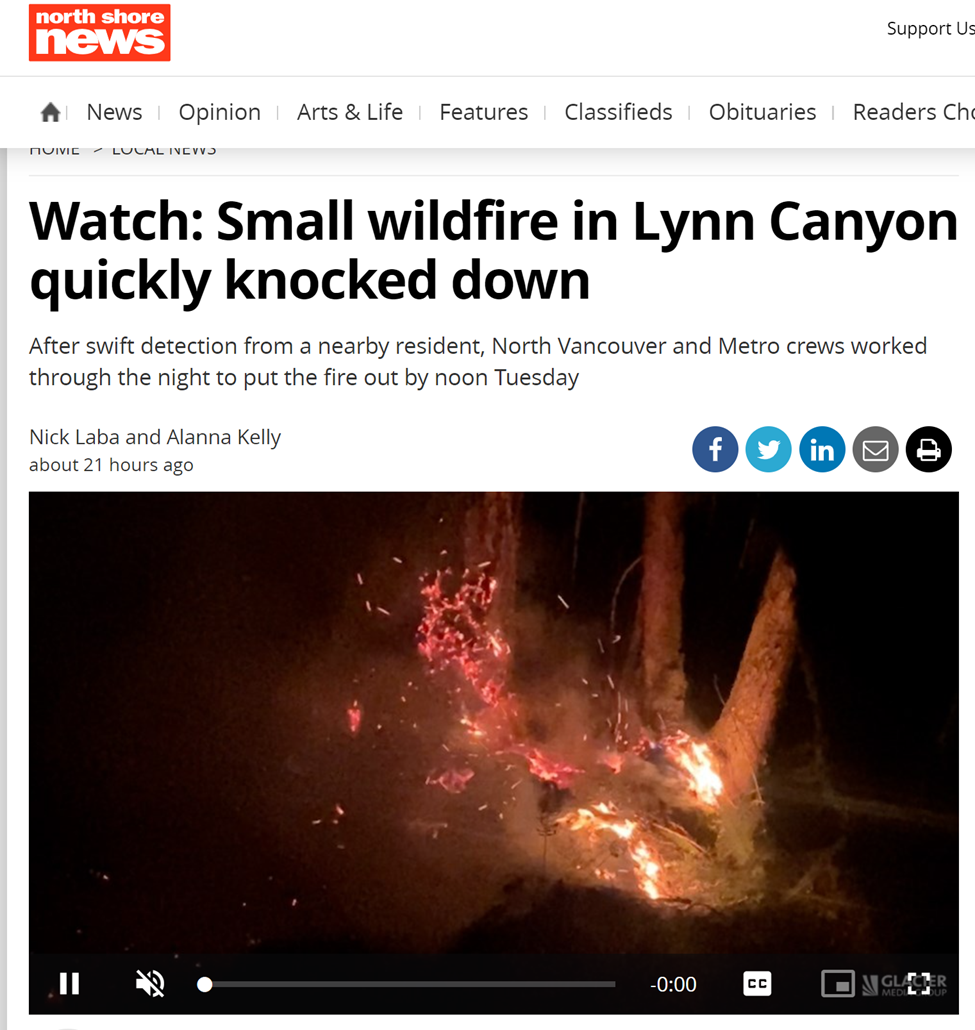Open the Features section
975x1030 pixels.
click(x=484, y=112)
